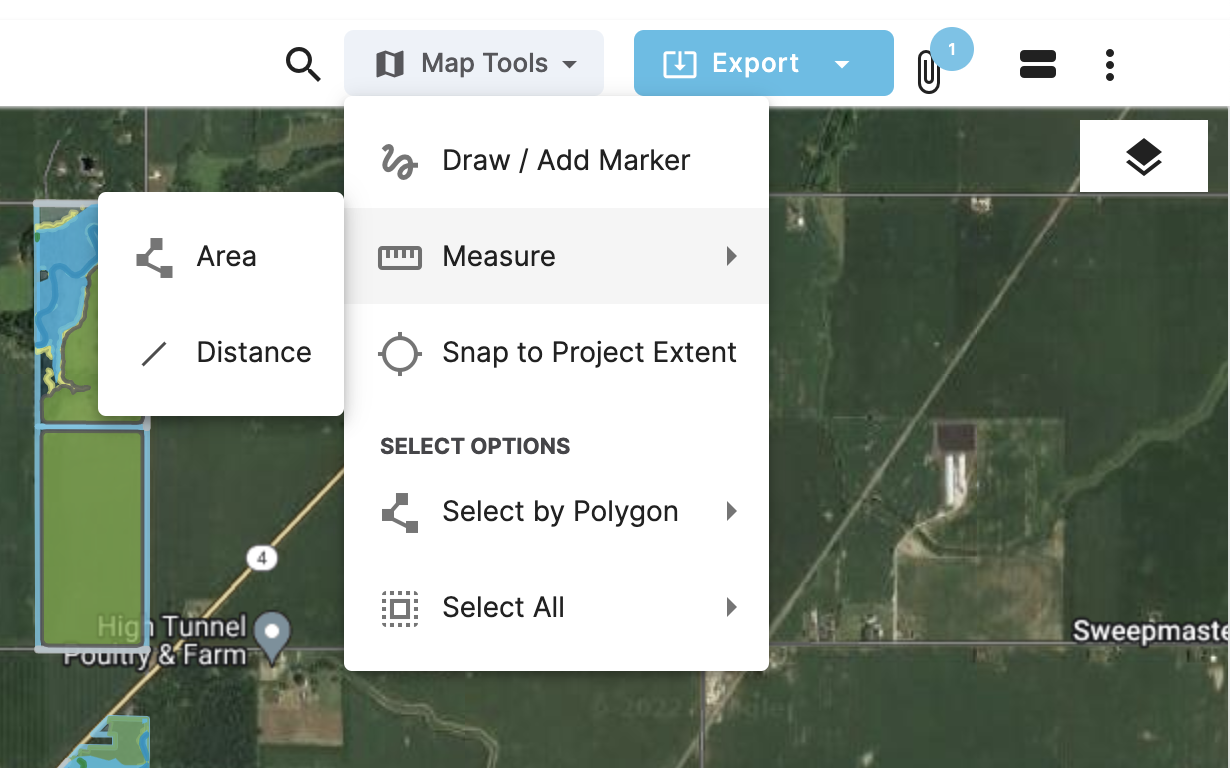The height and width of the screenshot is (768, 1230).
Task: Click the Measure ruler icon
Action: [x=399, y=256]
